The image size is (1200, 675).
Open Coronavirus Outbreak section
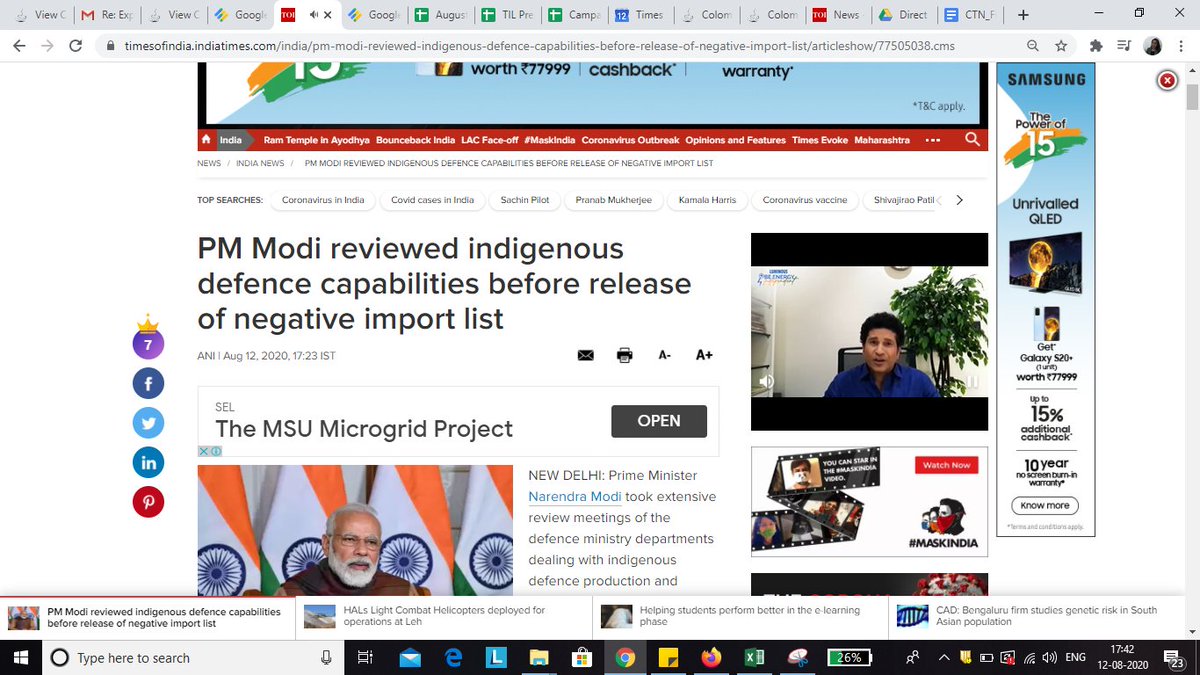[630, 140]
